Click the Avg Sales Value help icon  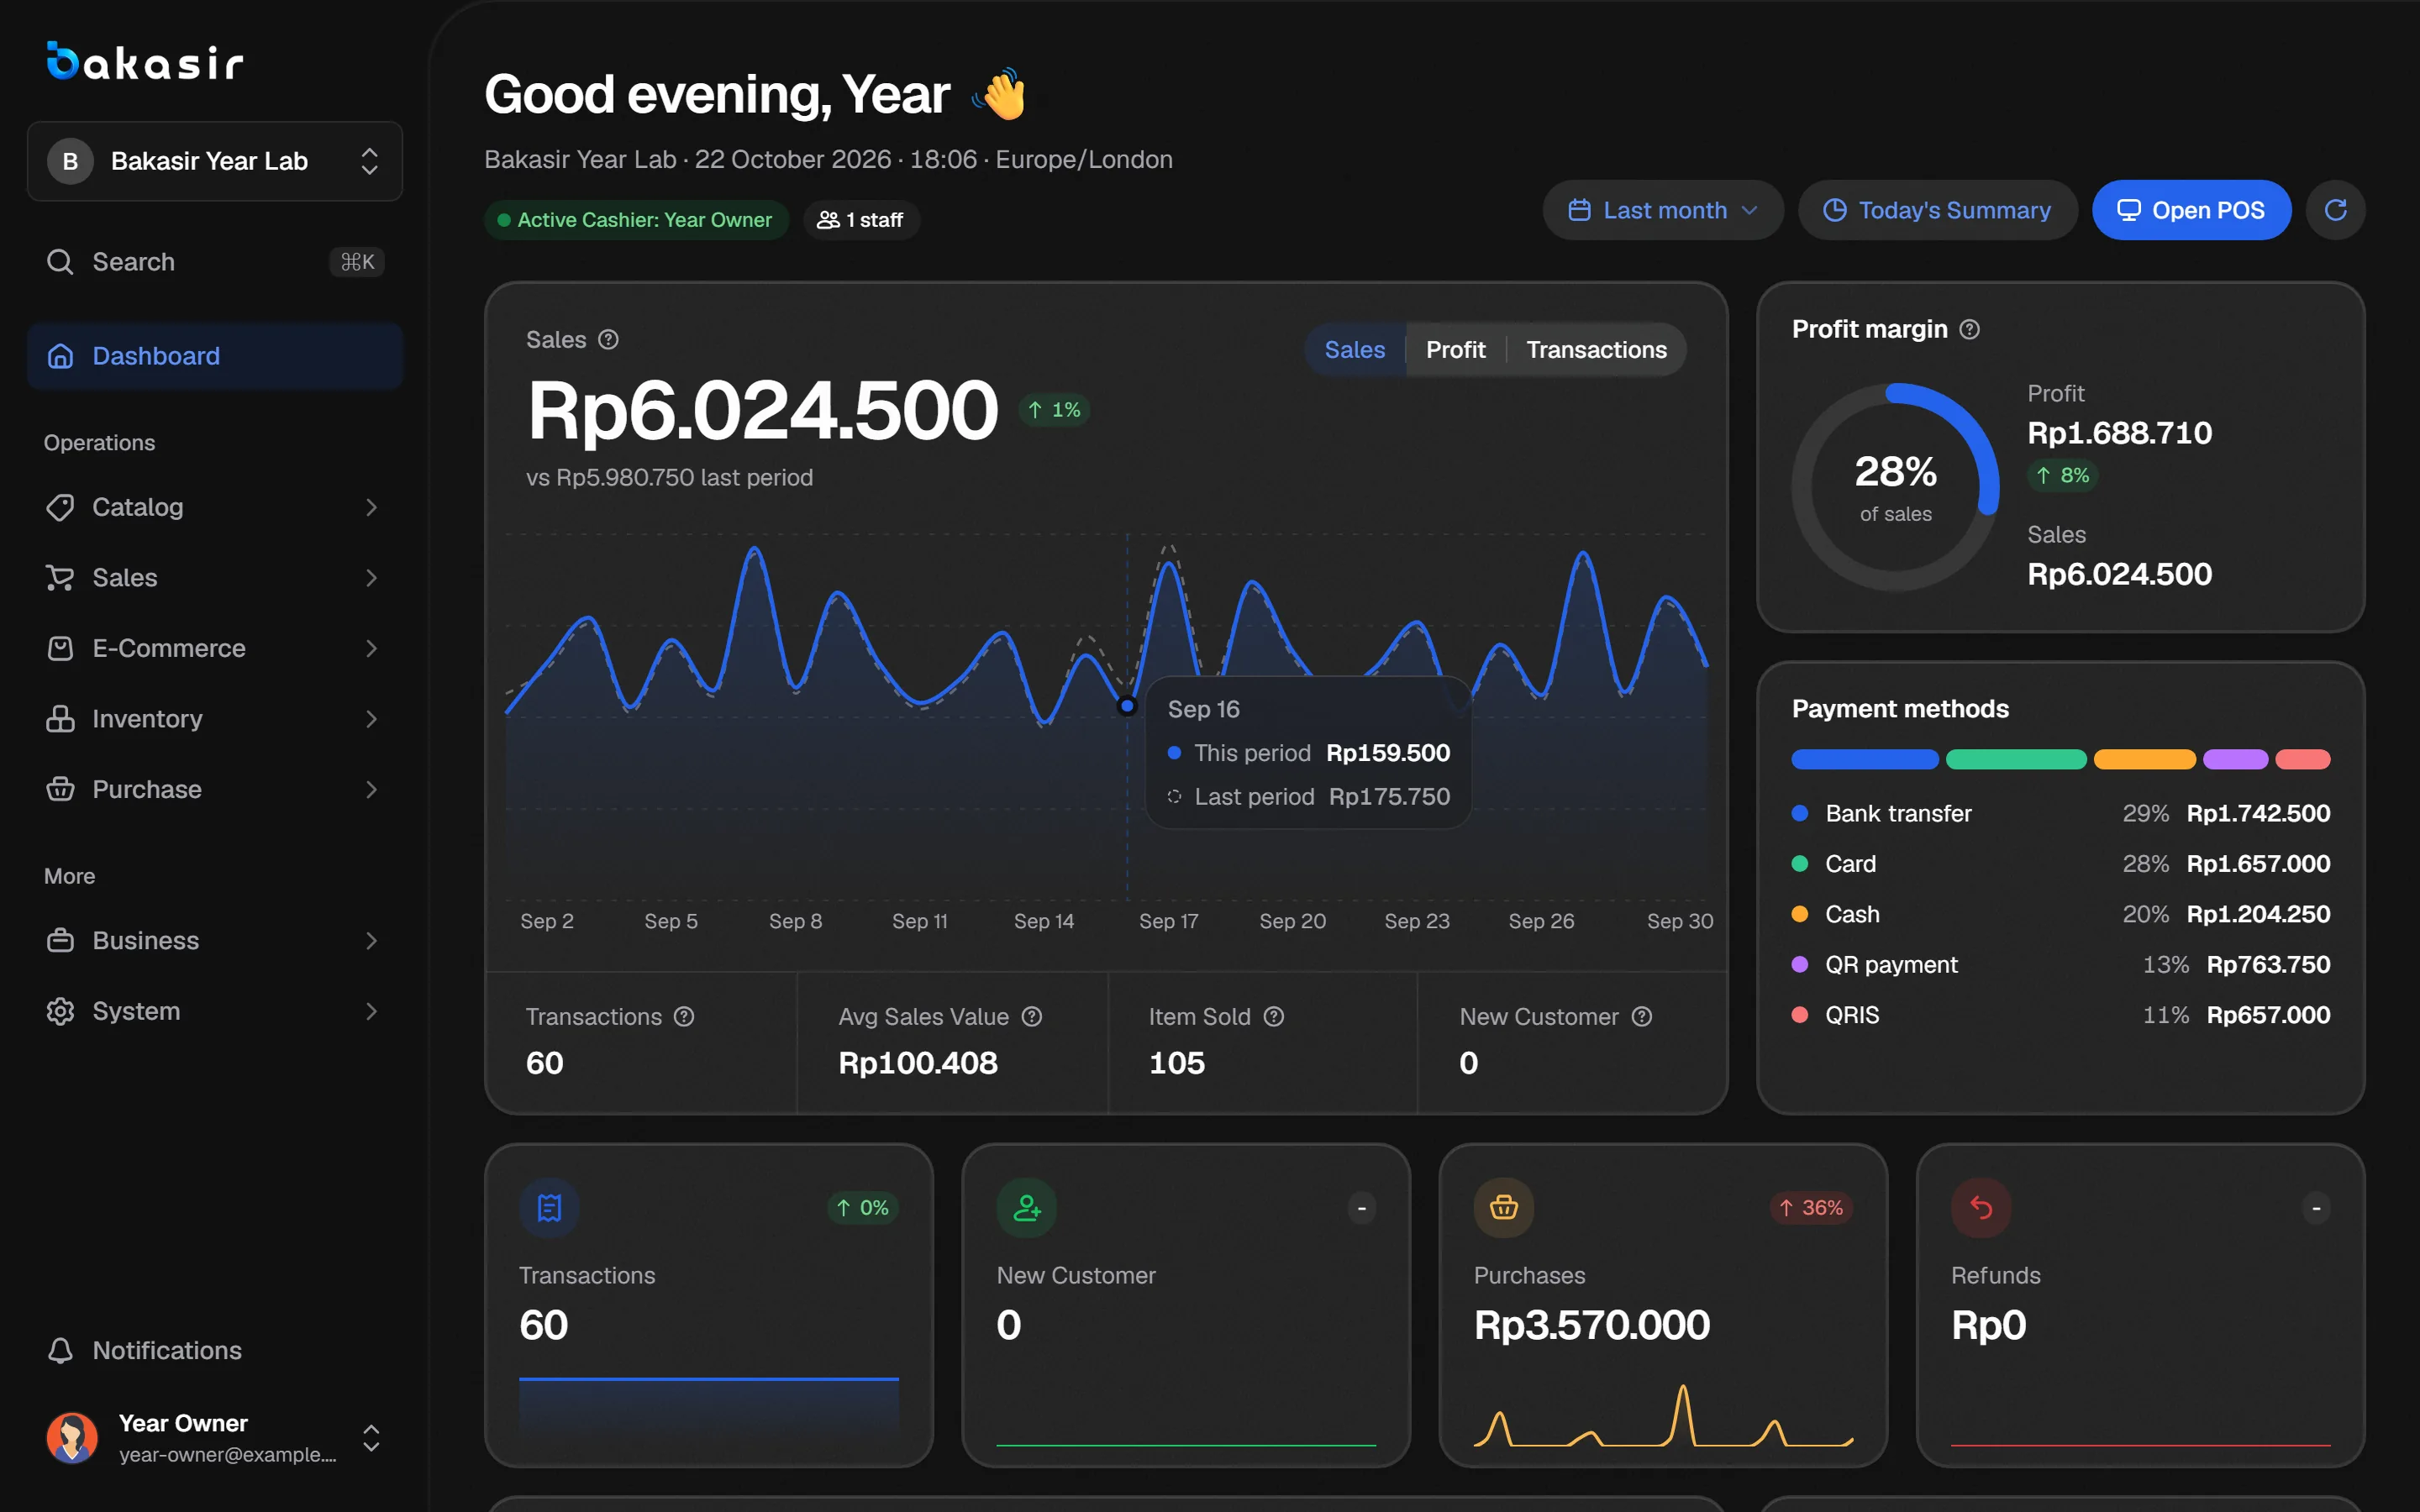click(x=1032, y=1017)
